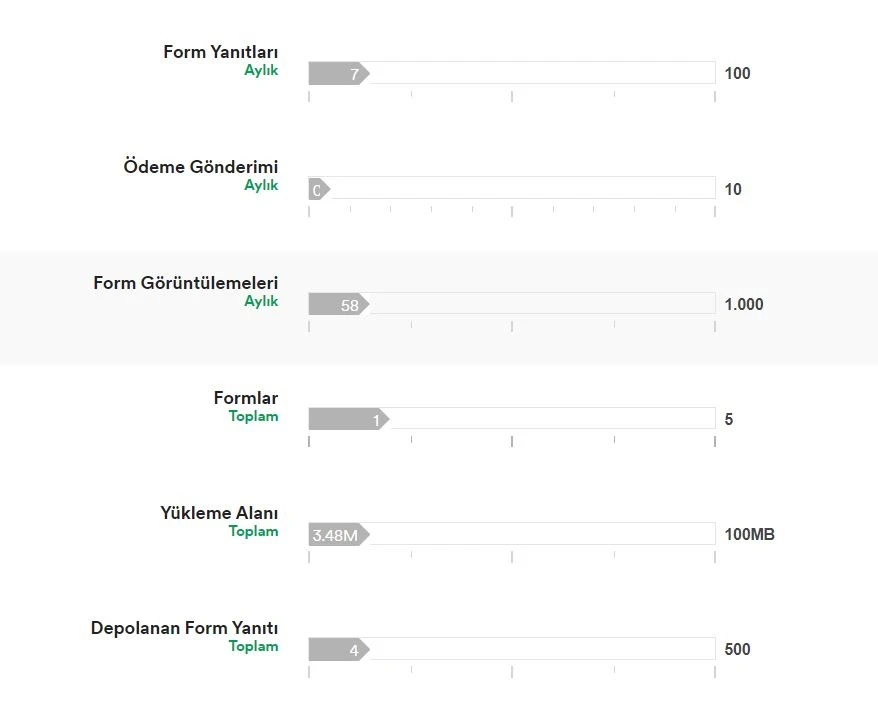Select the Ödeme Gönderimi heading

pos(201,166)
